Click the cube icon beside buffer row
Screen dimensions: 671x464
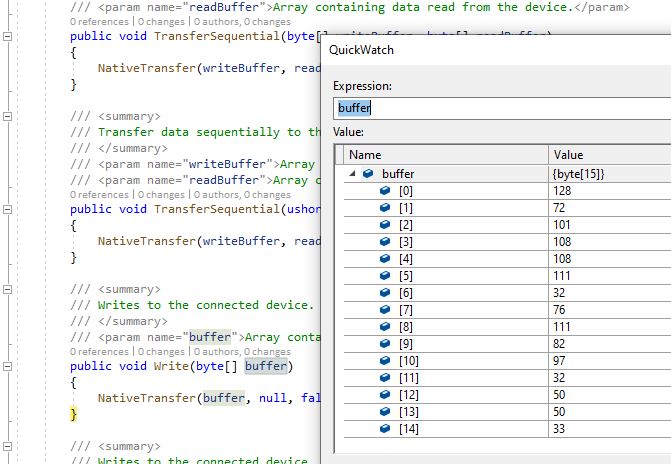(x=368, y=174)
